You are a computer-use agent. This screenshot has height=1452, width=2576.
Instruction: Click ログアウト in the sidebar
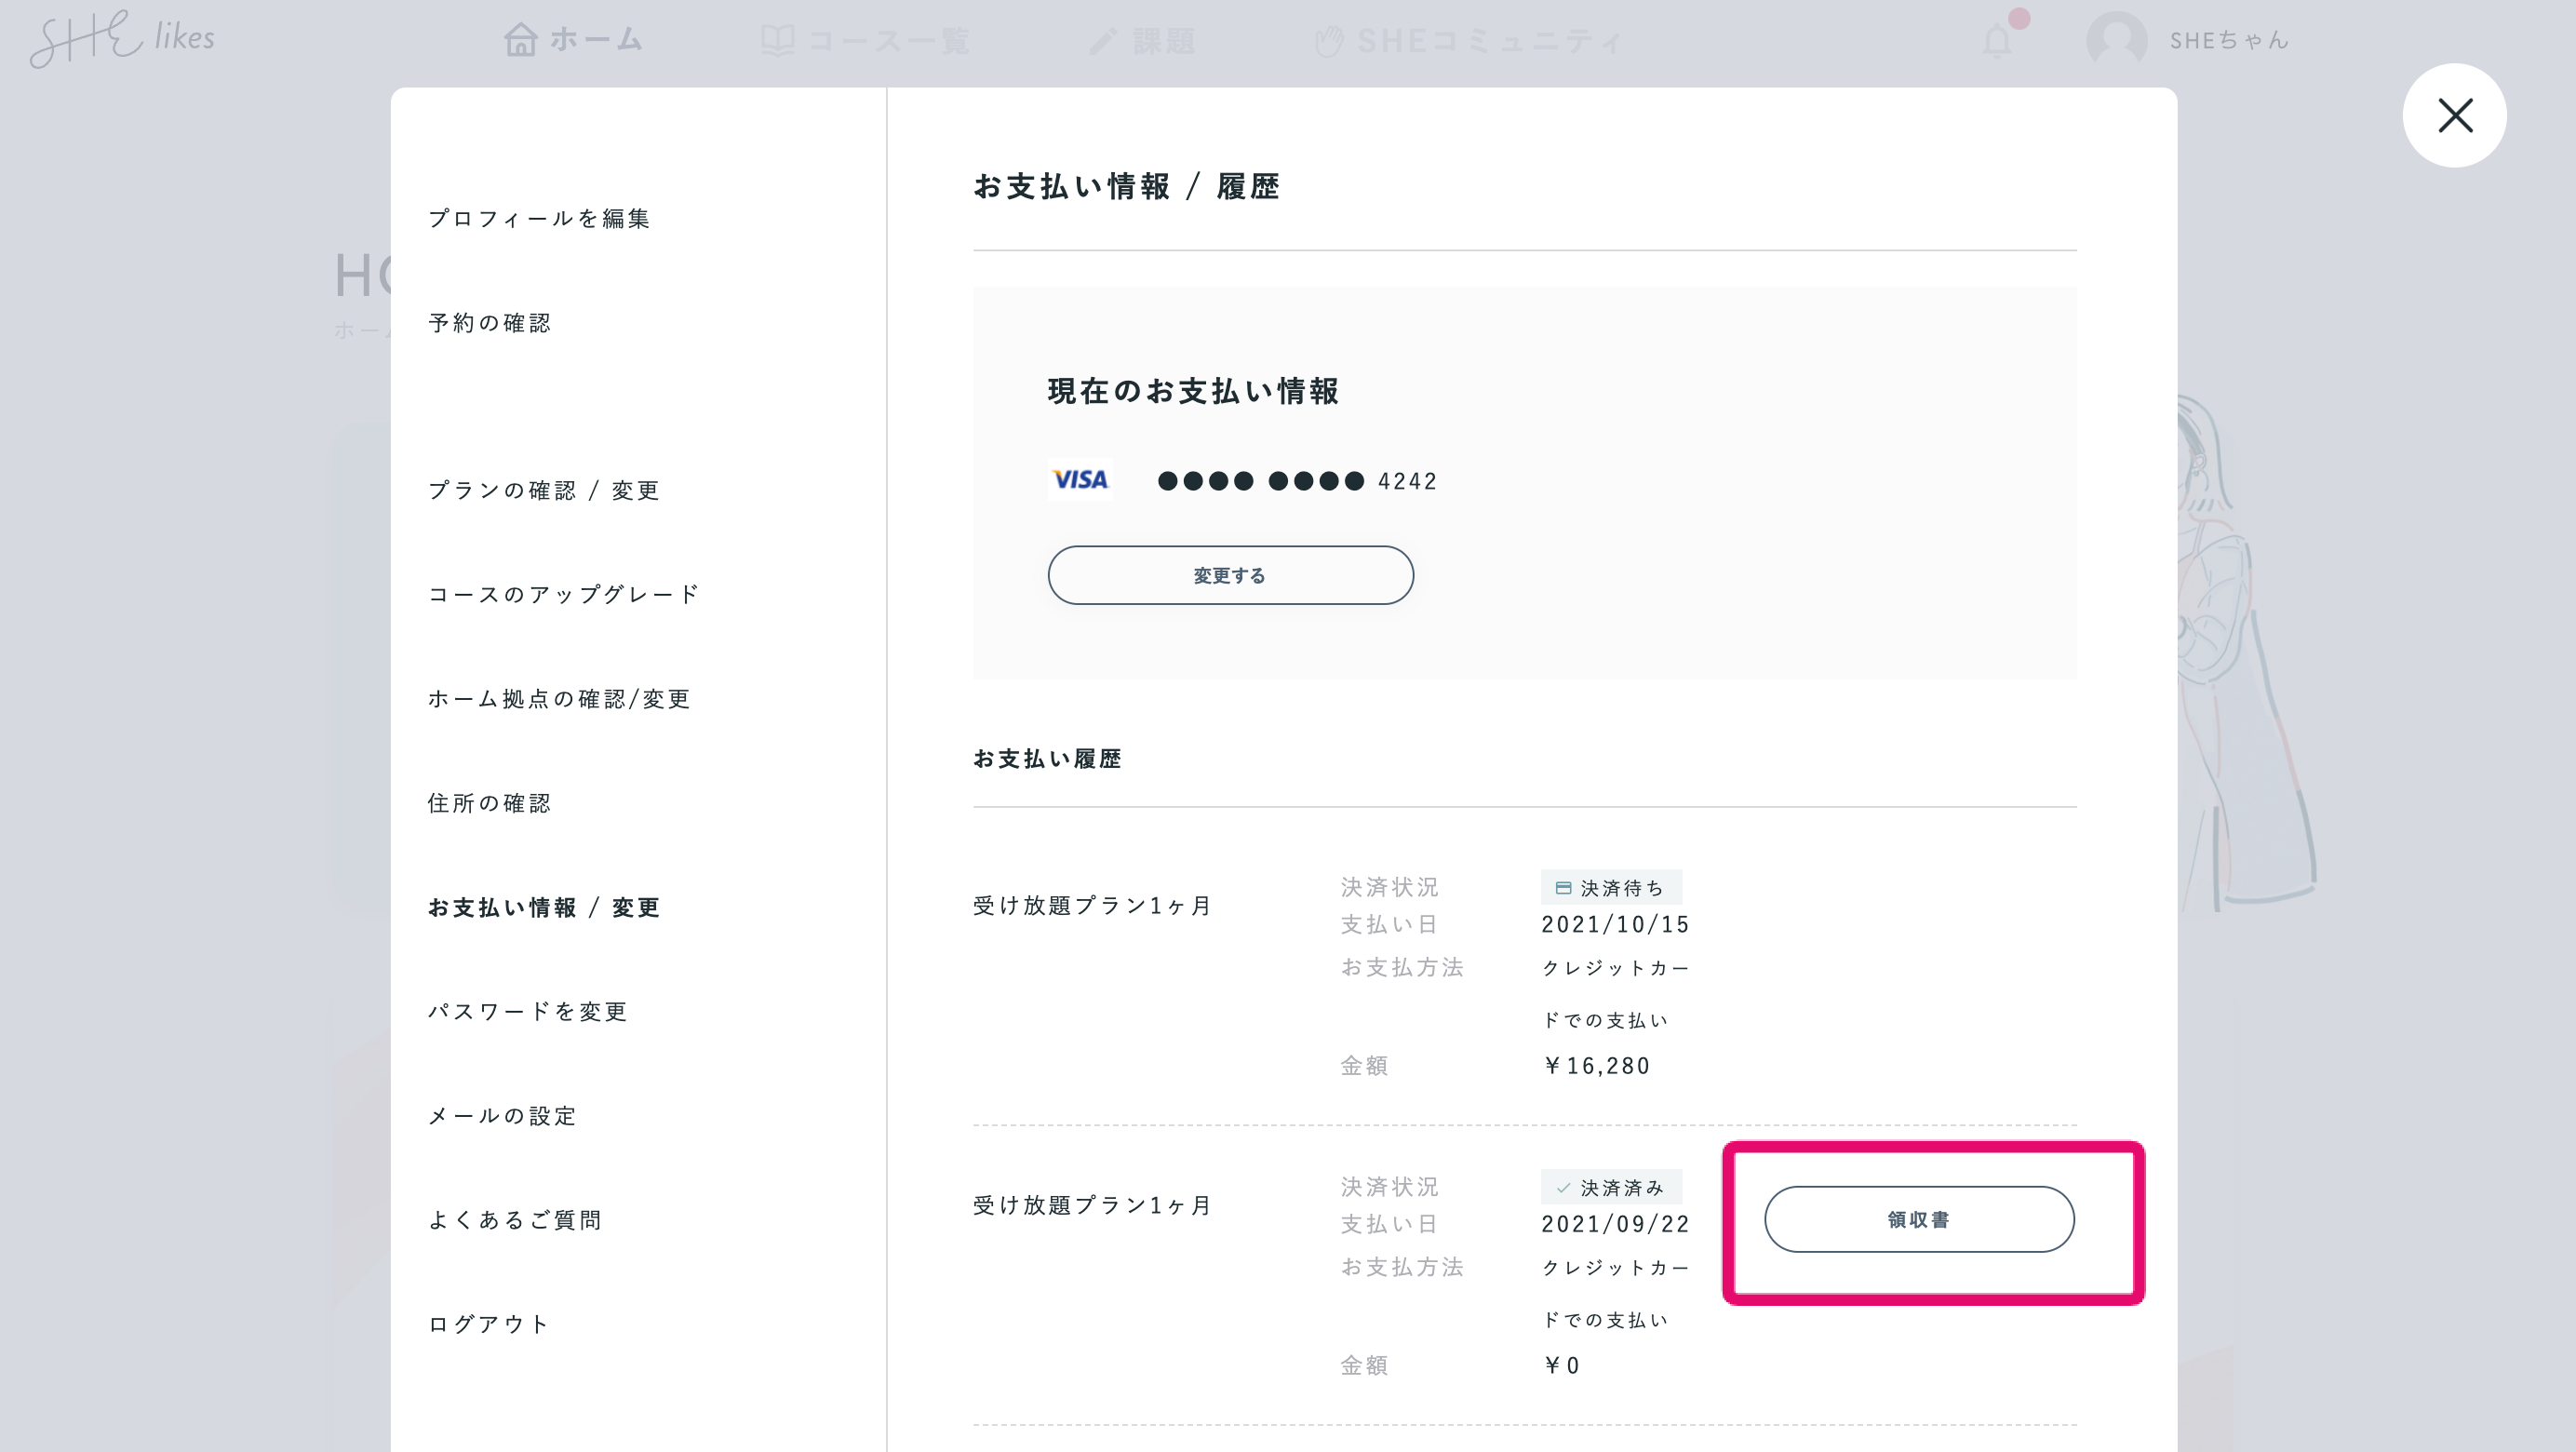pyautogui.click(x=489, y=1324)
